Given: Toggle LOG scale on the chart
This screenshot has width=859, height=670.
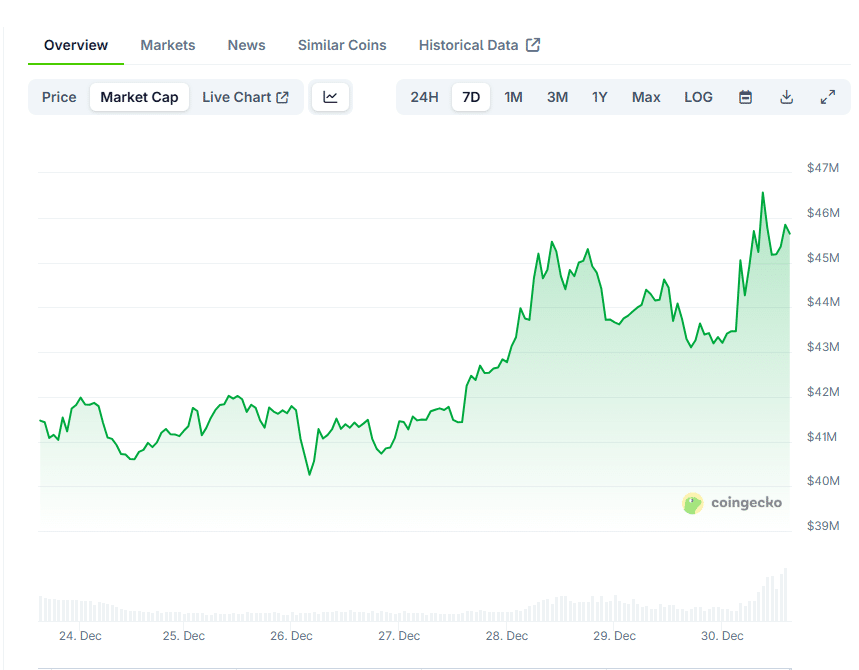Looking at the screenshot, I should [x=698, y=97].
